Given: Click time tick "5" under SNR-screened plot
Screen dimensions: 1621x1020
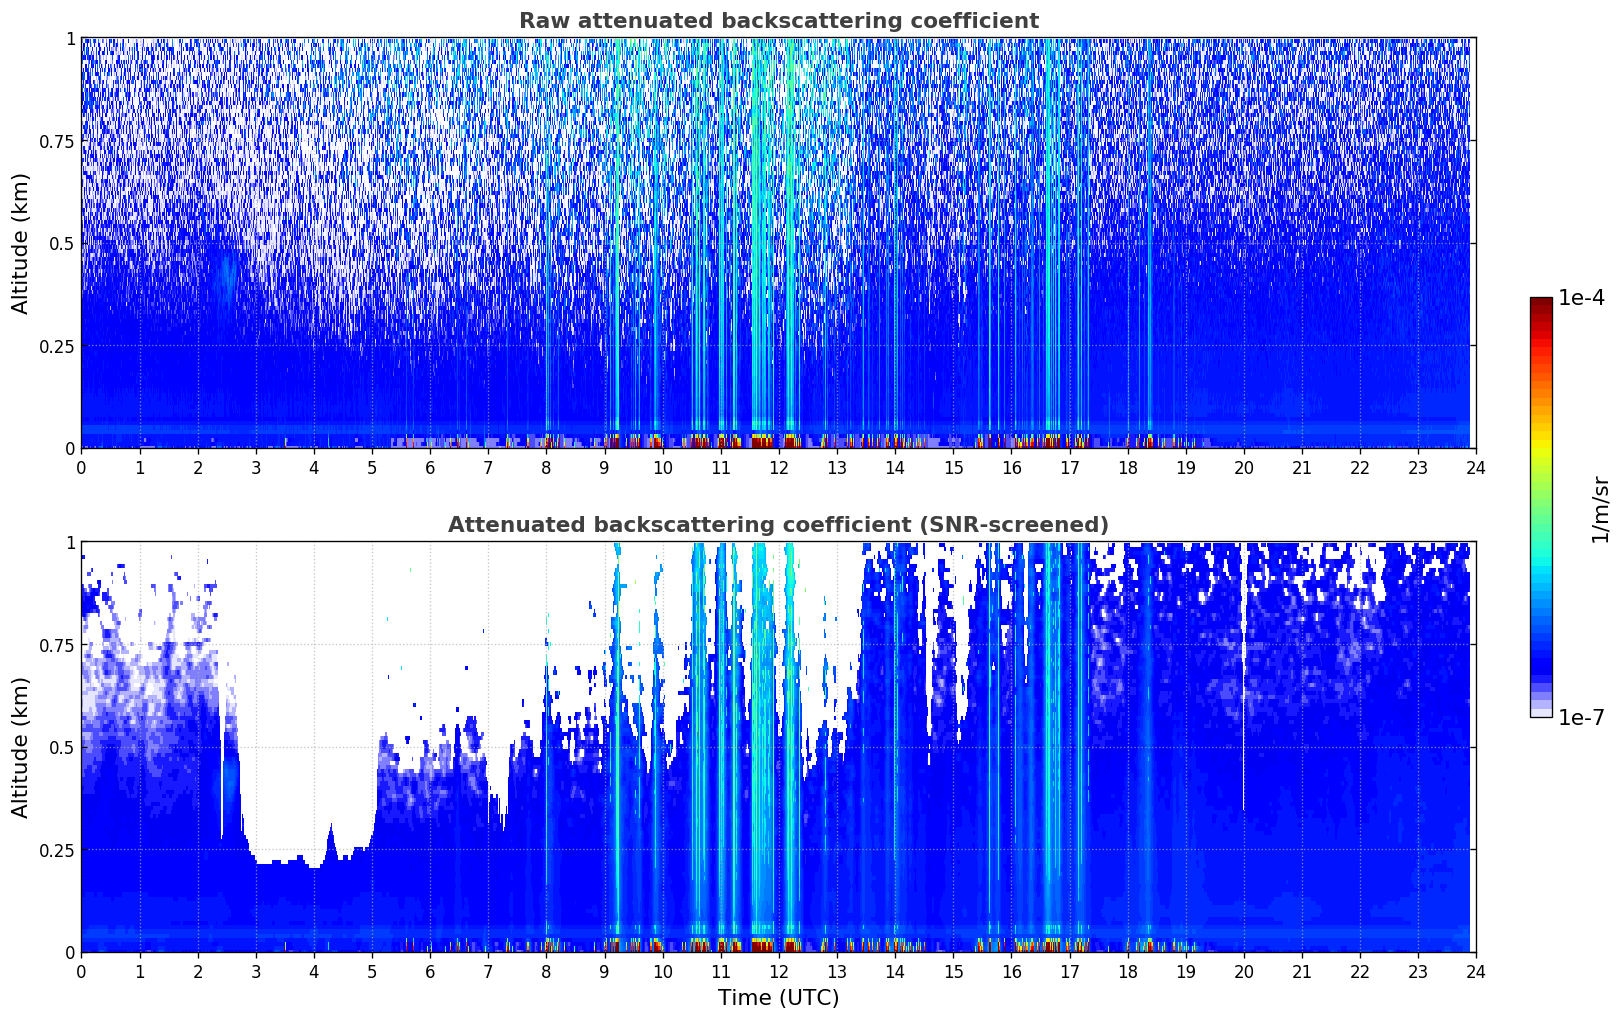Looking at the screenshot, I should click(x=372, y=971).
